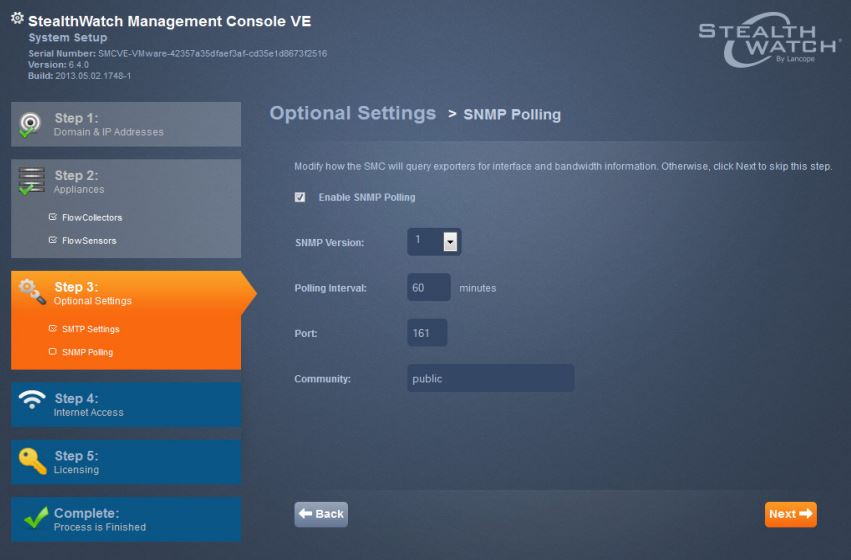Click the checked box icon beside FlowCollectors
851x560 pixels.
tap(53, 217)
